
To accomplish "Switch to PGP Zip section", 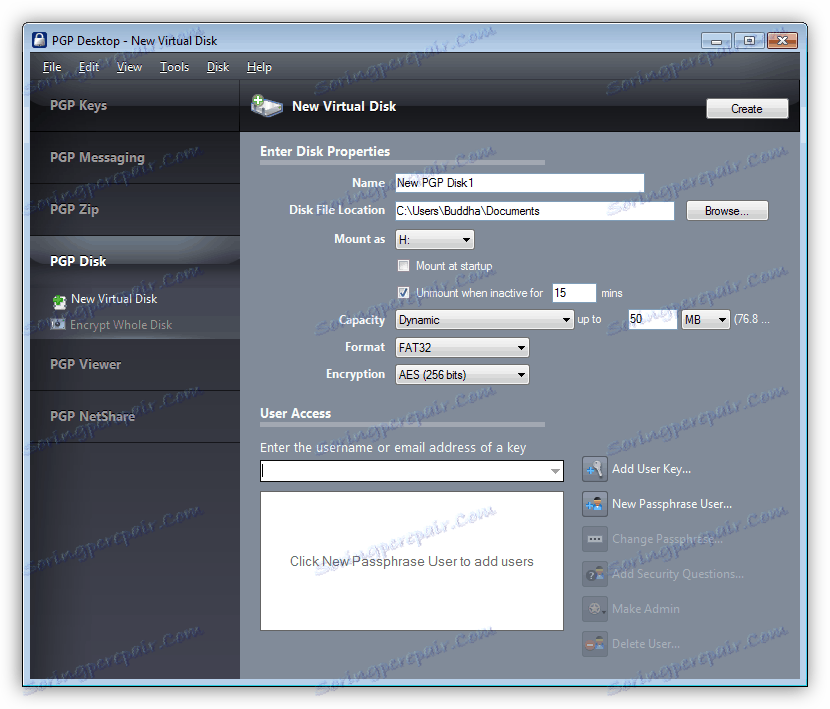I will [135, 209].
